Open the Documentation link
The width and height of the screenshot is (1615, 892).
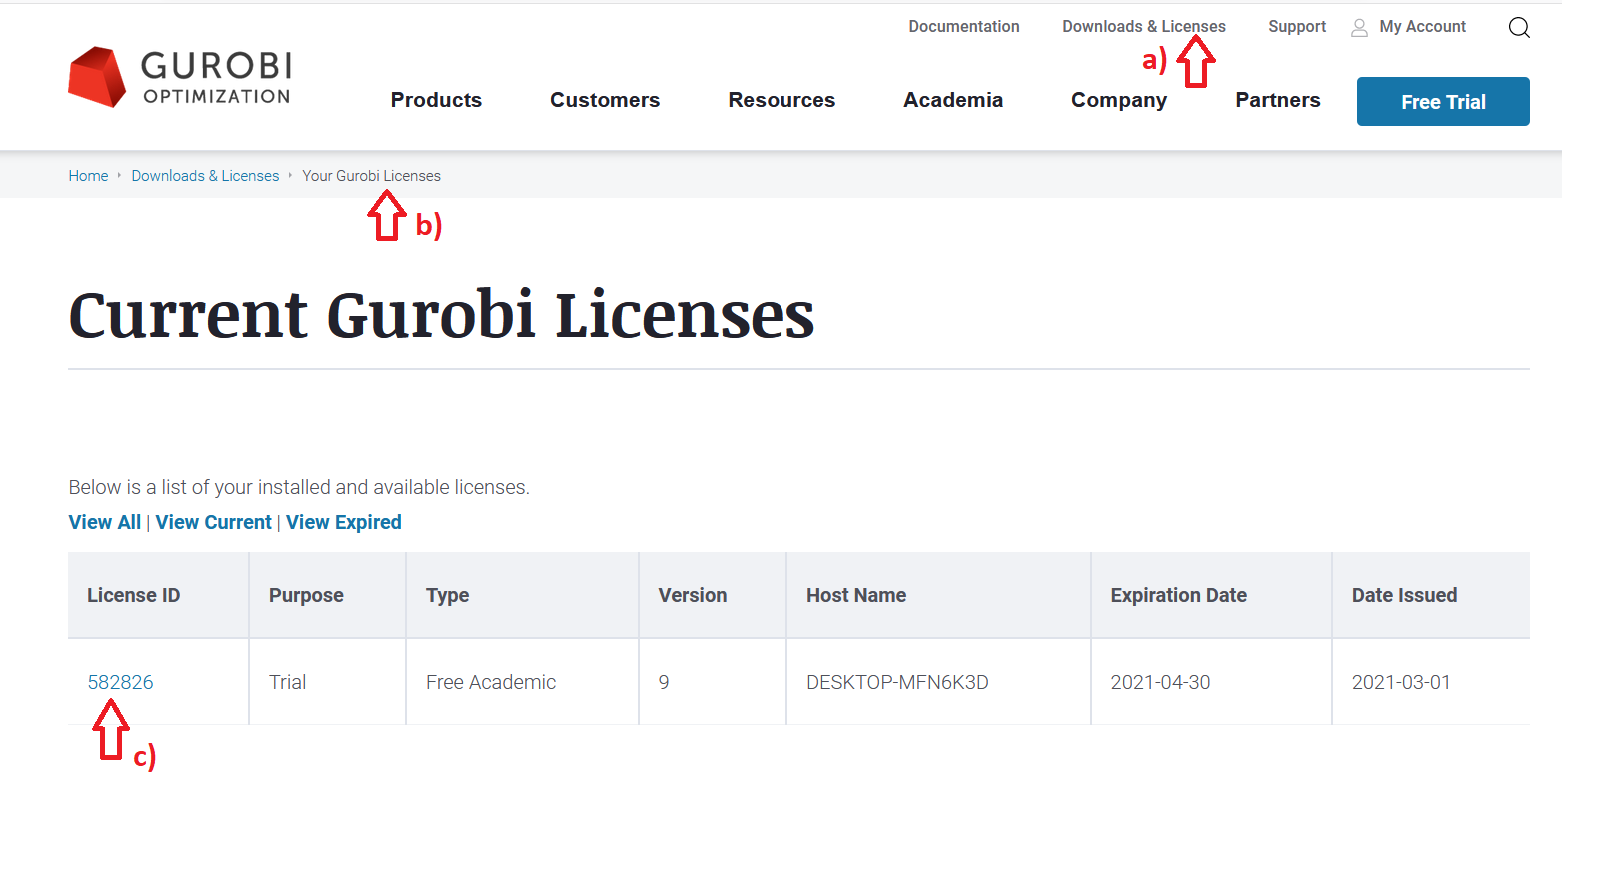[x=964, y=27]
